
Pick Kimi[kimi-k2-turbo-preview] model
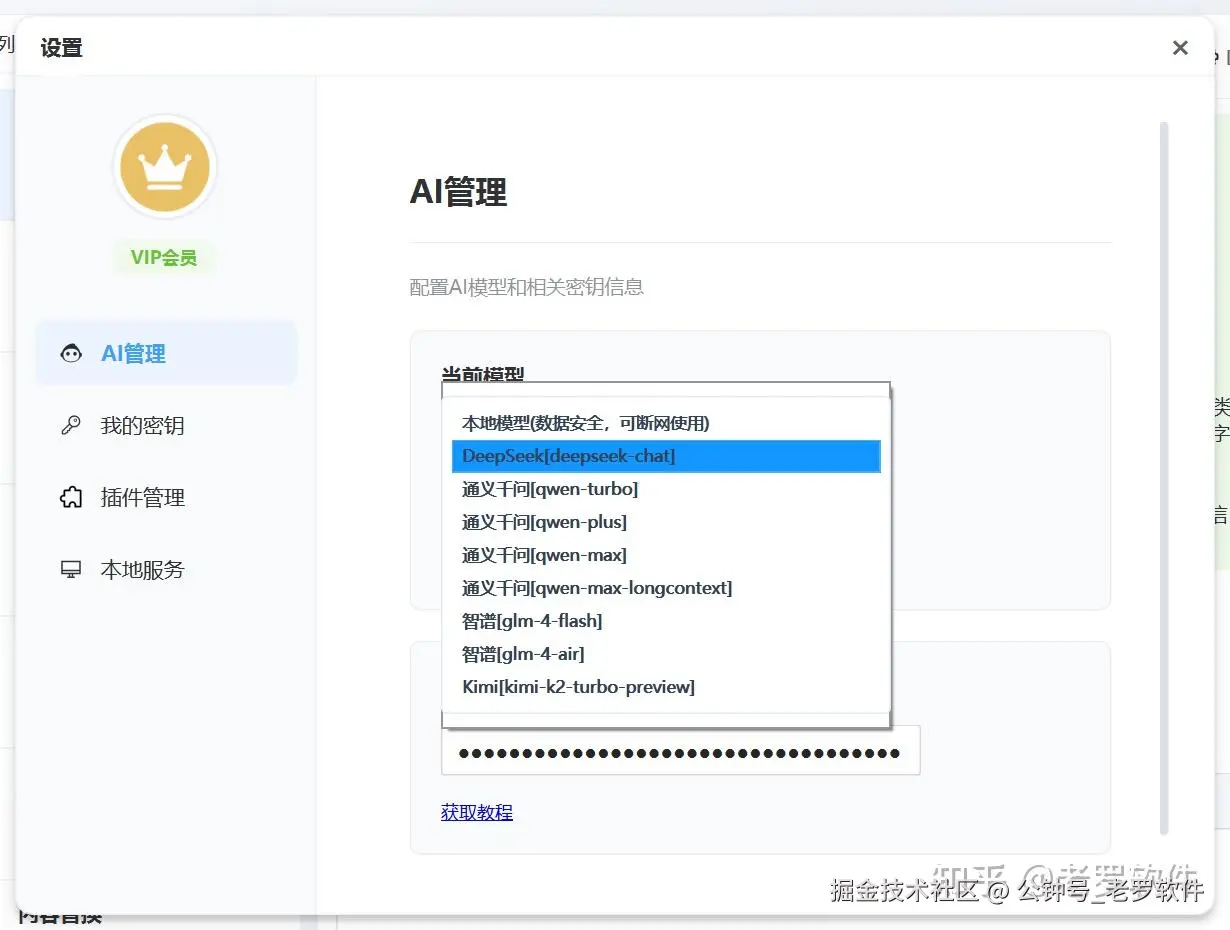pos(666,687)
